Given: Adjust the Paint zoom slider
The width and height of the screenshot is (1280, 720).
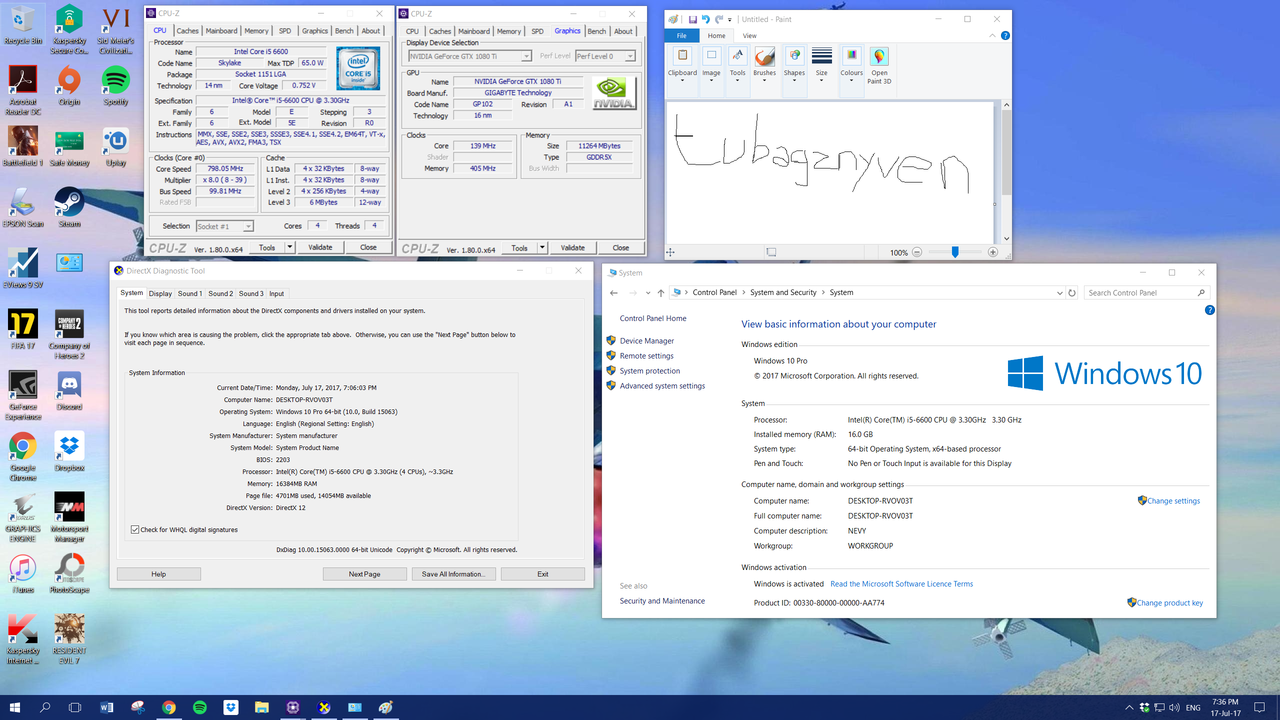Looking at the screenshot, I should click(955, 252).
